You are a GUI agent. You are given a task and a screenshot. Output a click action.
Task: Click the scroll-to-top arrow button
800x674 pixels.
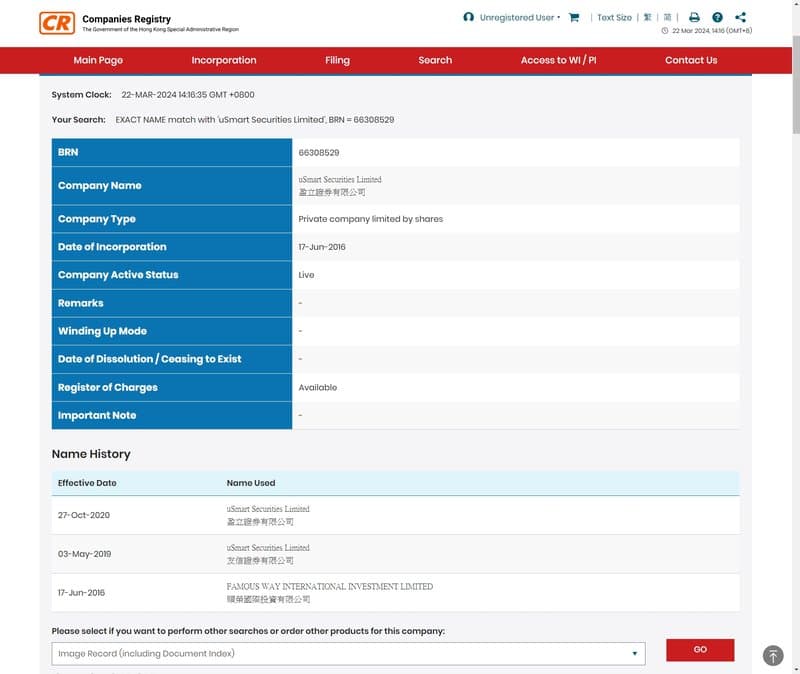pyautogui.click(x=773, y=655)
